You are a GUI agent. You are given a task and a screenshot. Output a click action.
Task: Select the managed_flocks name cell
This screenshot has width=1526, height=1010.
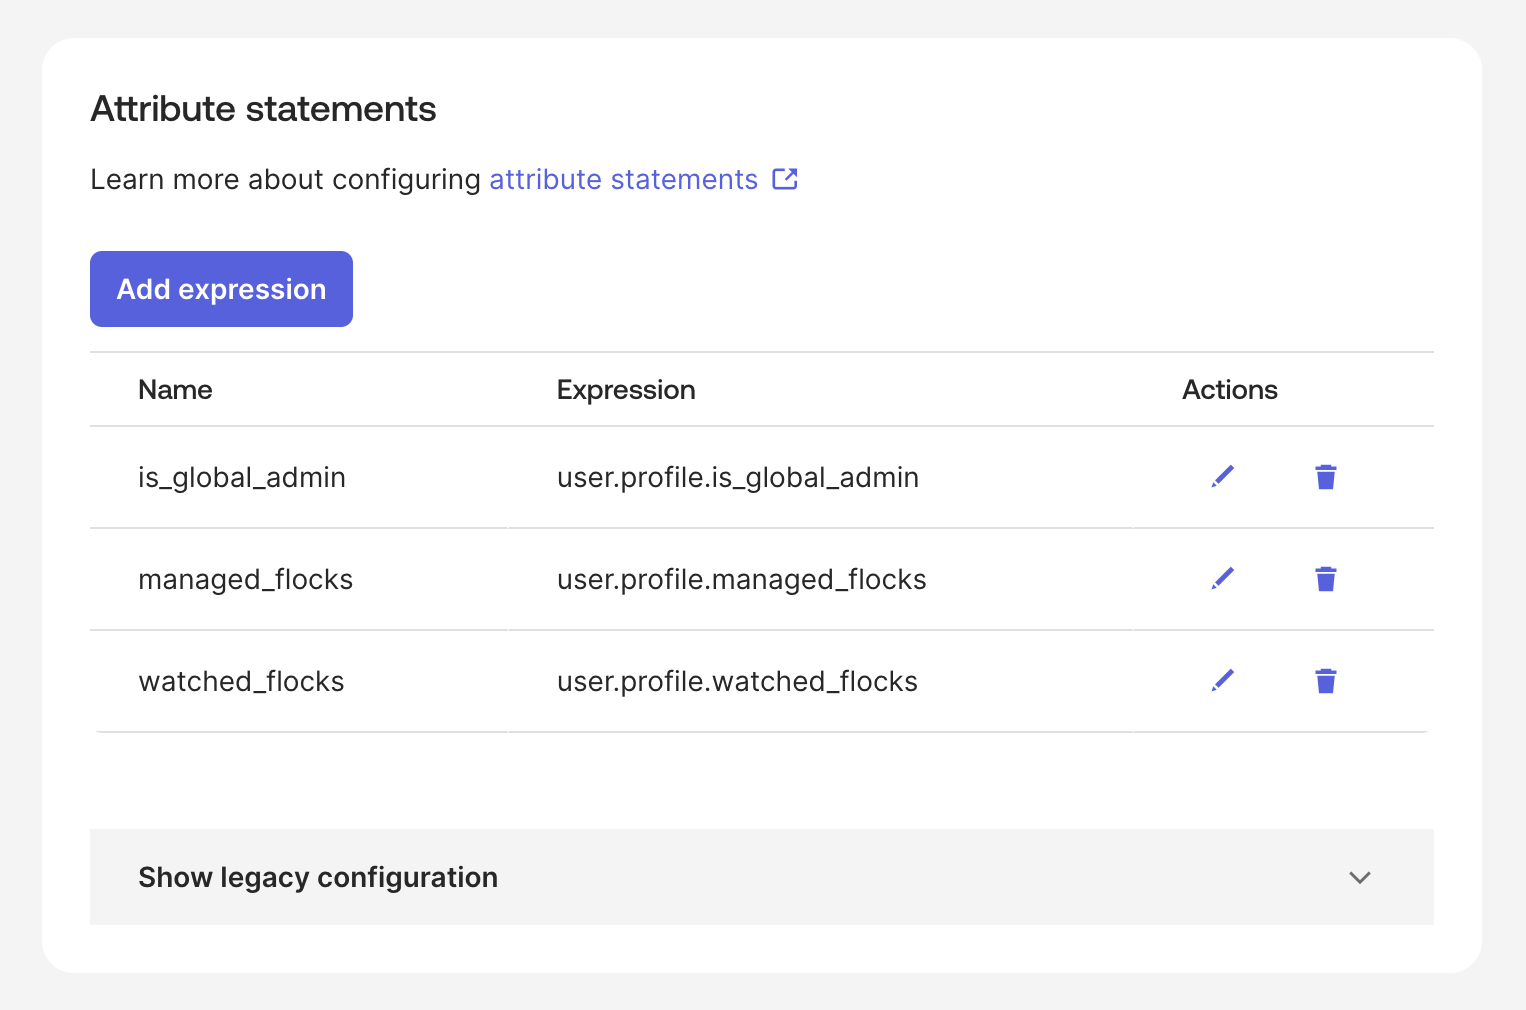[245, 580]
